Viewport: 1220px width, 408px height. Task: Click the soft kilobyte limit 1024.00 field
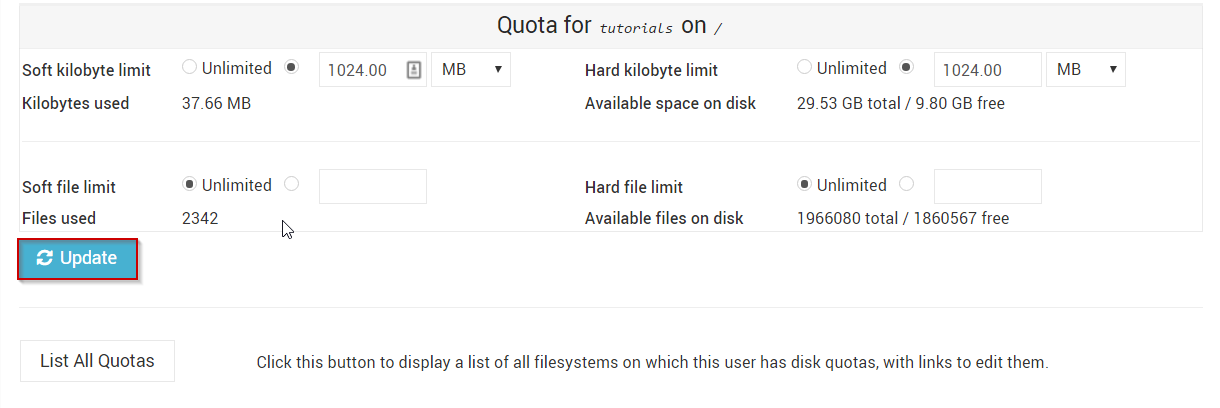(373, 70)
